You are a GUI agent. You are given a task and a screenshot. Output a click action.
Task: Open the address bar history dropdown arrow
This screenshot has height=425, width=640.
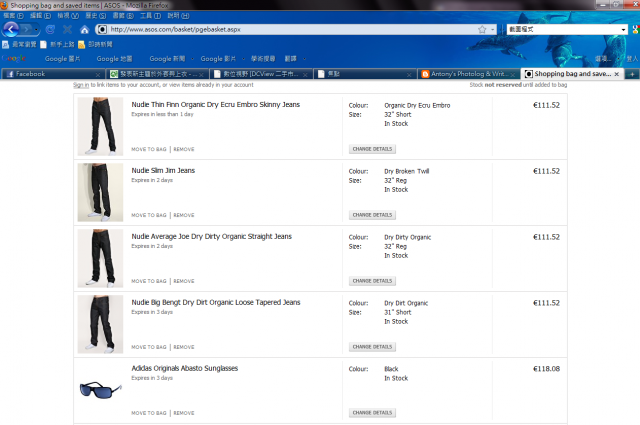pyautogui.click(x=492, y=29)
